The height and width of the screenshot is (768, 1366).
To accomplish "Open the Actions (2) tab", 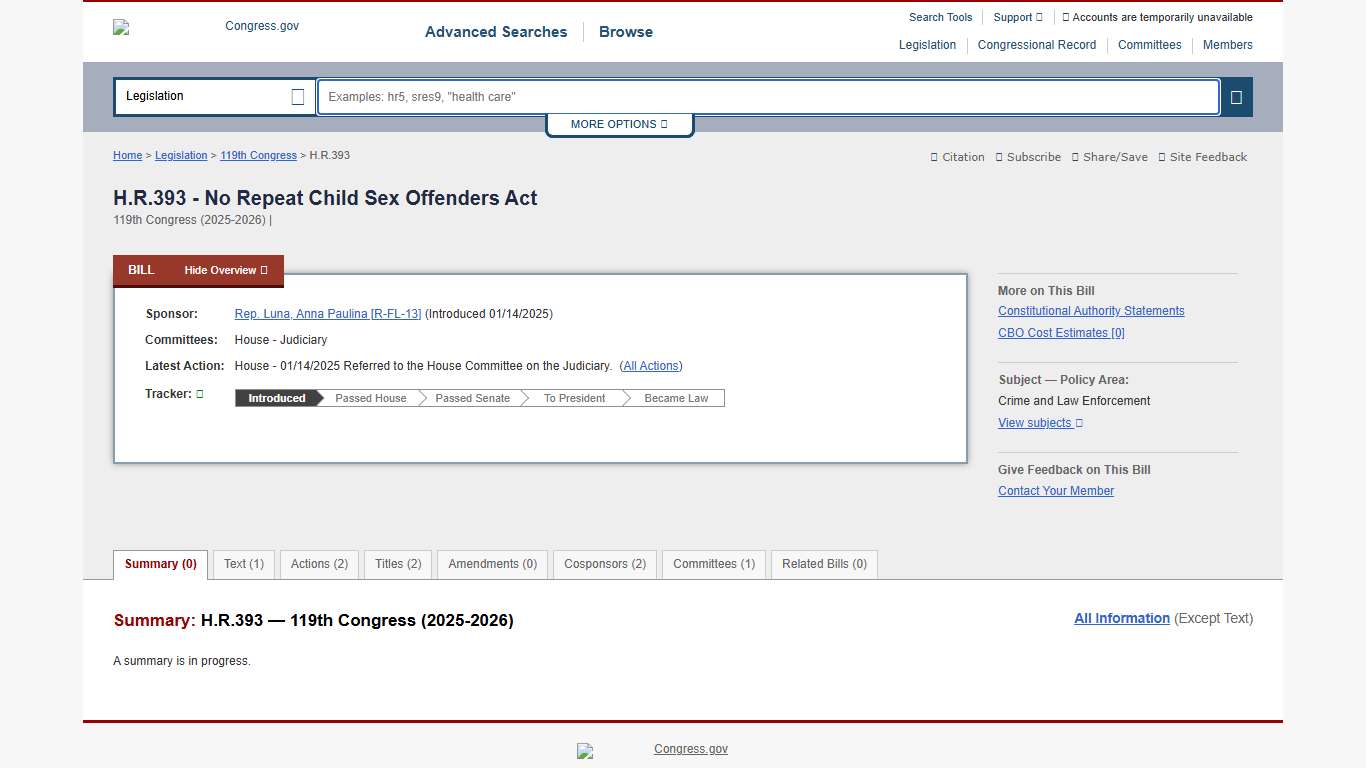I will pos(318,564).
